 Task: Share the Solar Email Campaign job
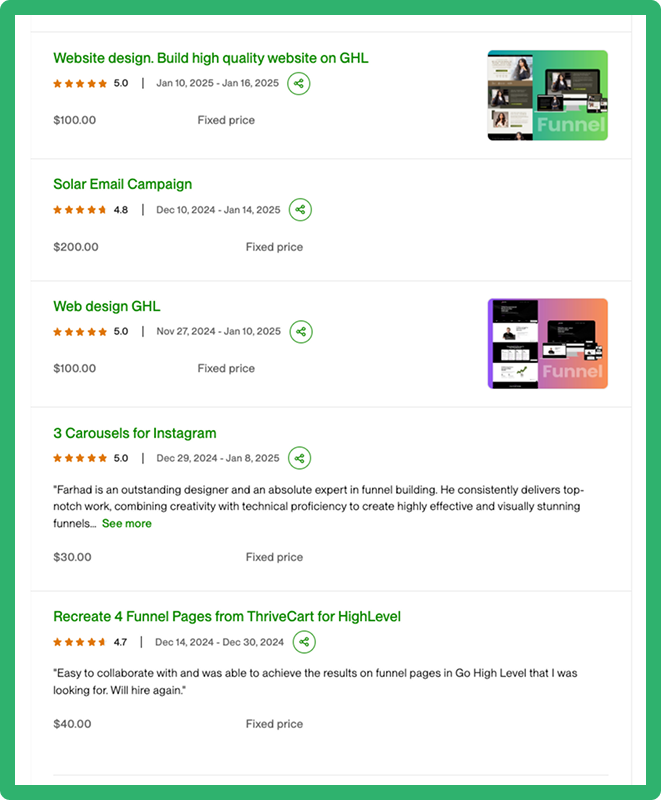pyautogui.click(x=300, y=210)
